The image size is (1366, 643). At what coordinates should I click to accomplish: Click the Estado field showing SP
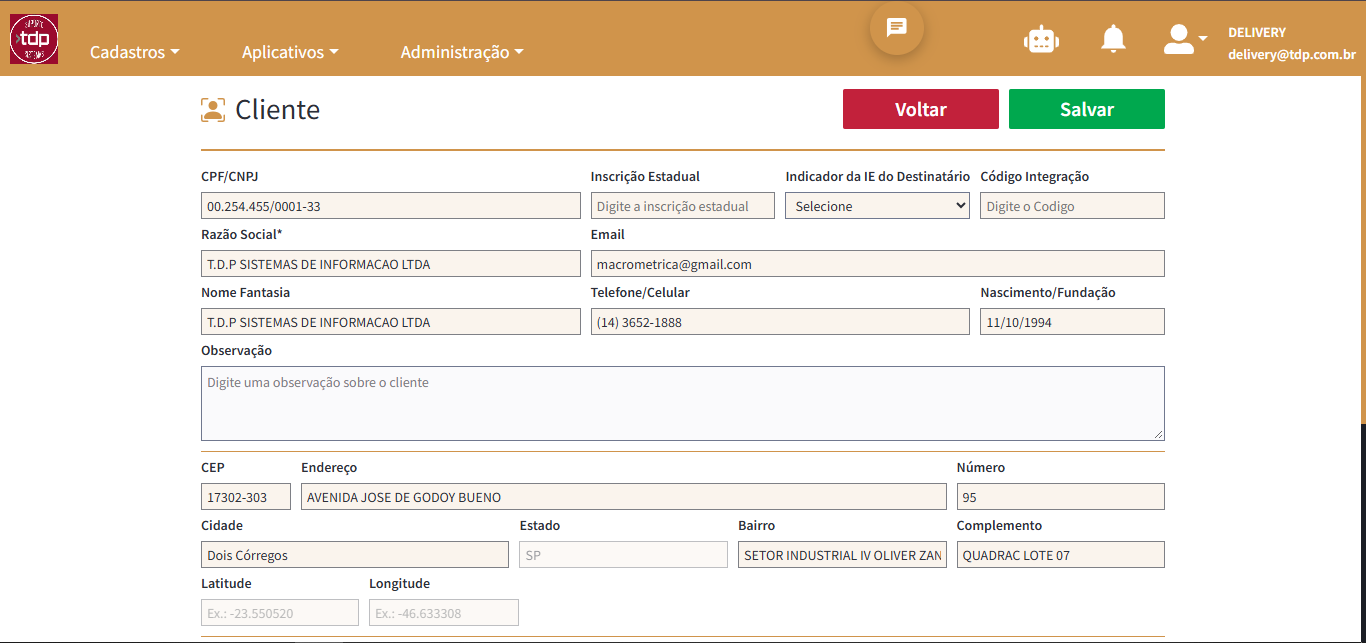623,555
